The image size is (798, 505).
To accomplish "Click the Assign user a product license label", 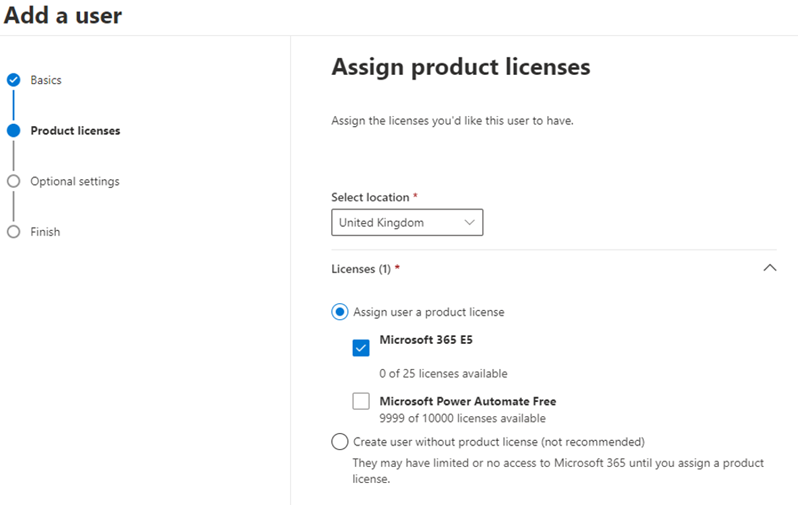I will [429, 312].
